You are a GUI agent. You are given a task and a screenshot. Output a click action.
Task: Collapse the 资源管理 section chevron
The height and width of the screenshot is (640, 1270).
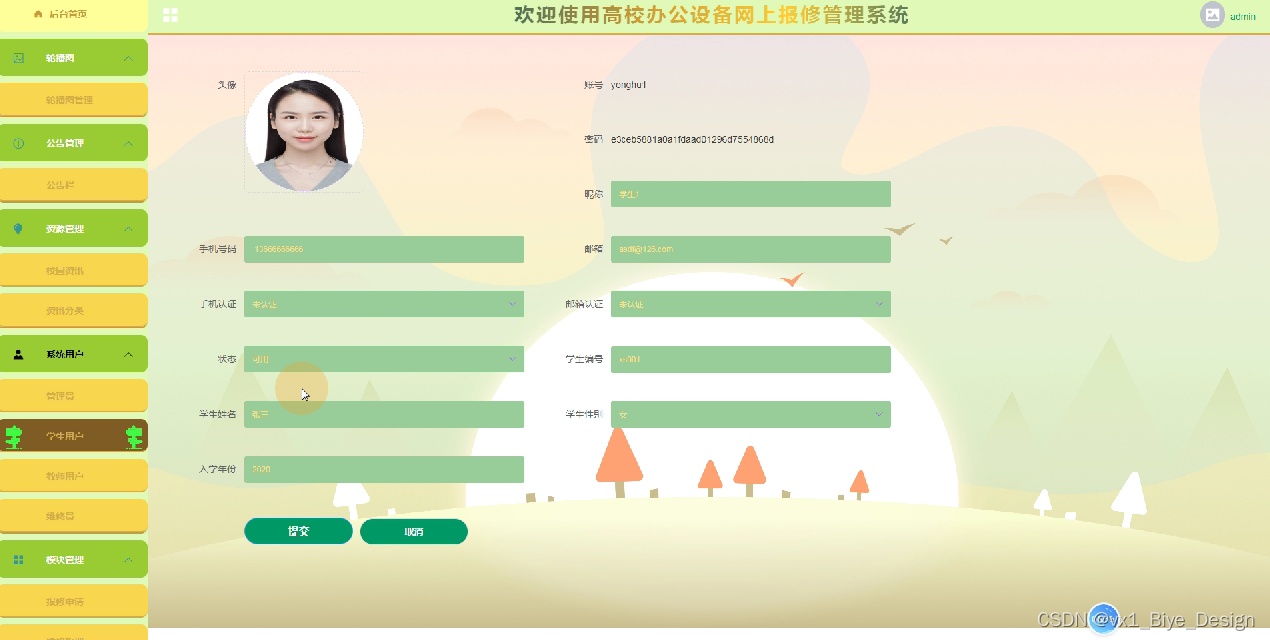click(128, 229)
